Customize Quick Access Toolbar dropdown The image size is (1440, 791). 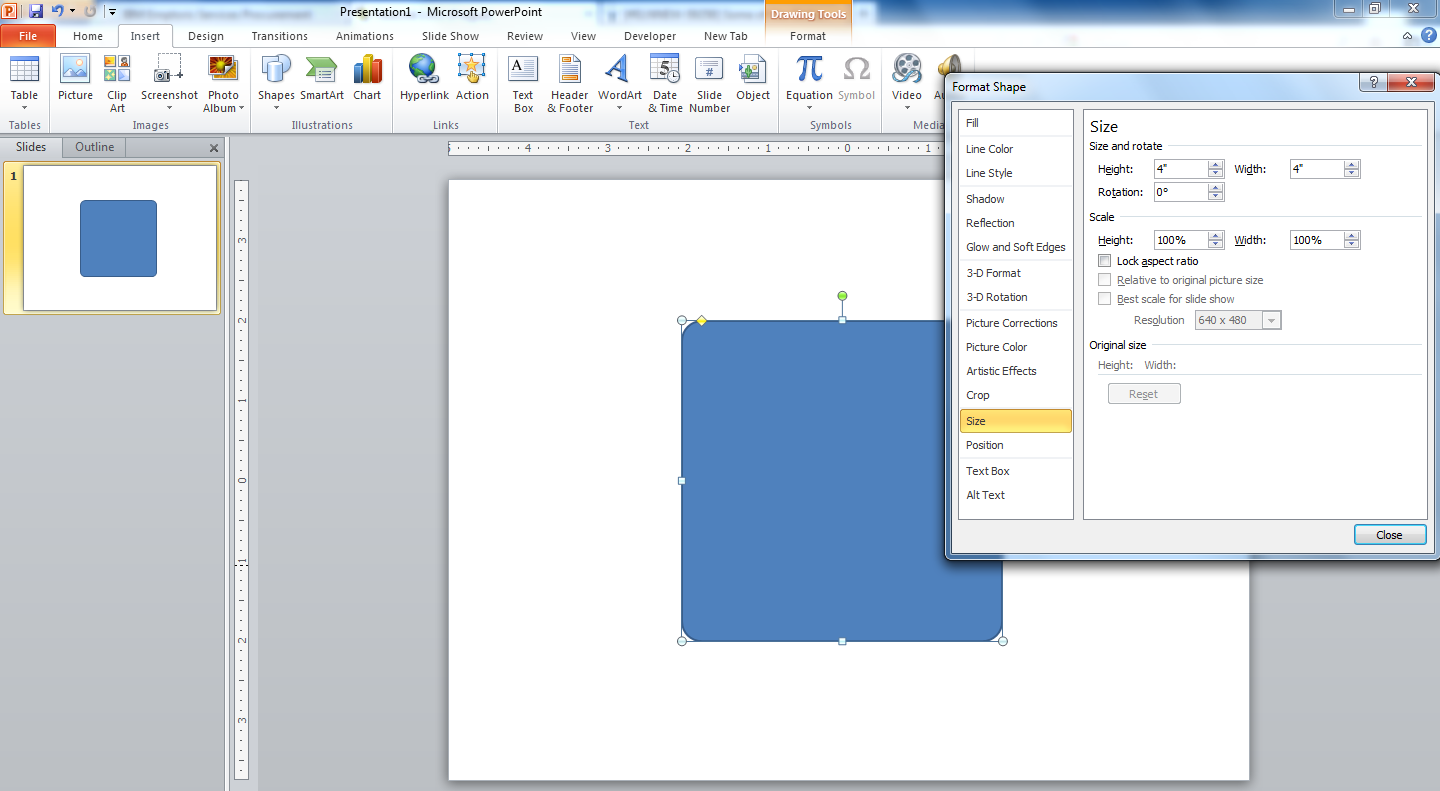(x=112, y=11)
